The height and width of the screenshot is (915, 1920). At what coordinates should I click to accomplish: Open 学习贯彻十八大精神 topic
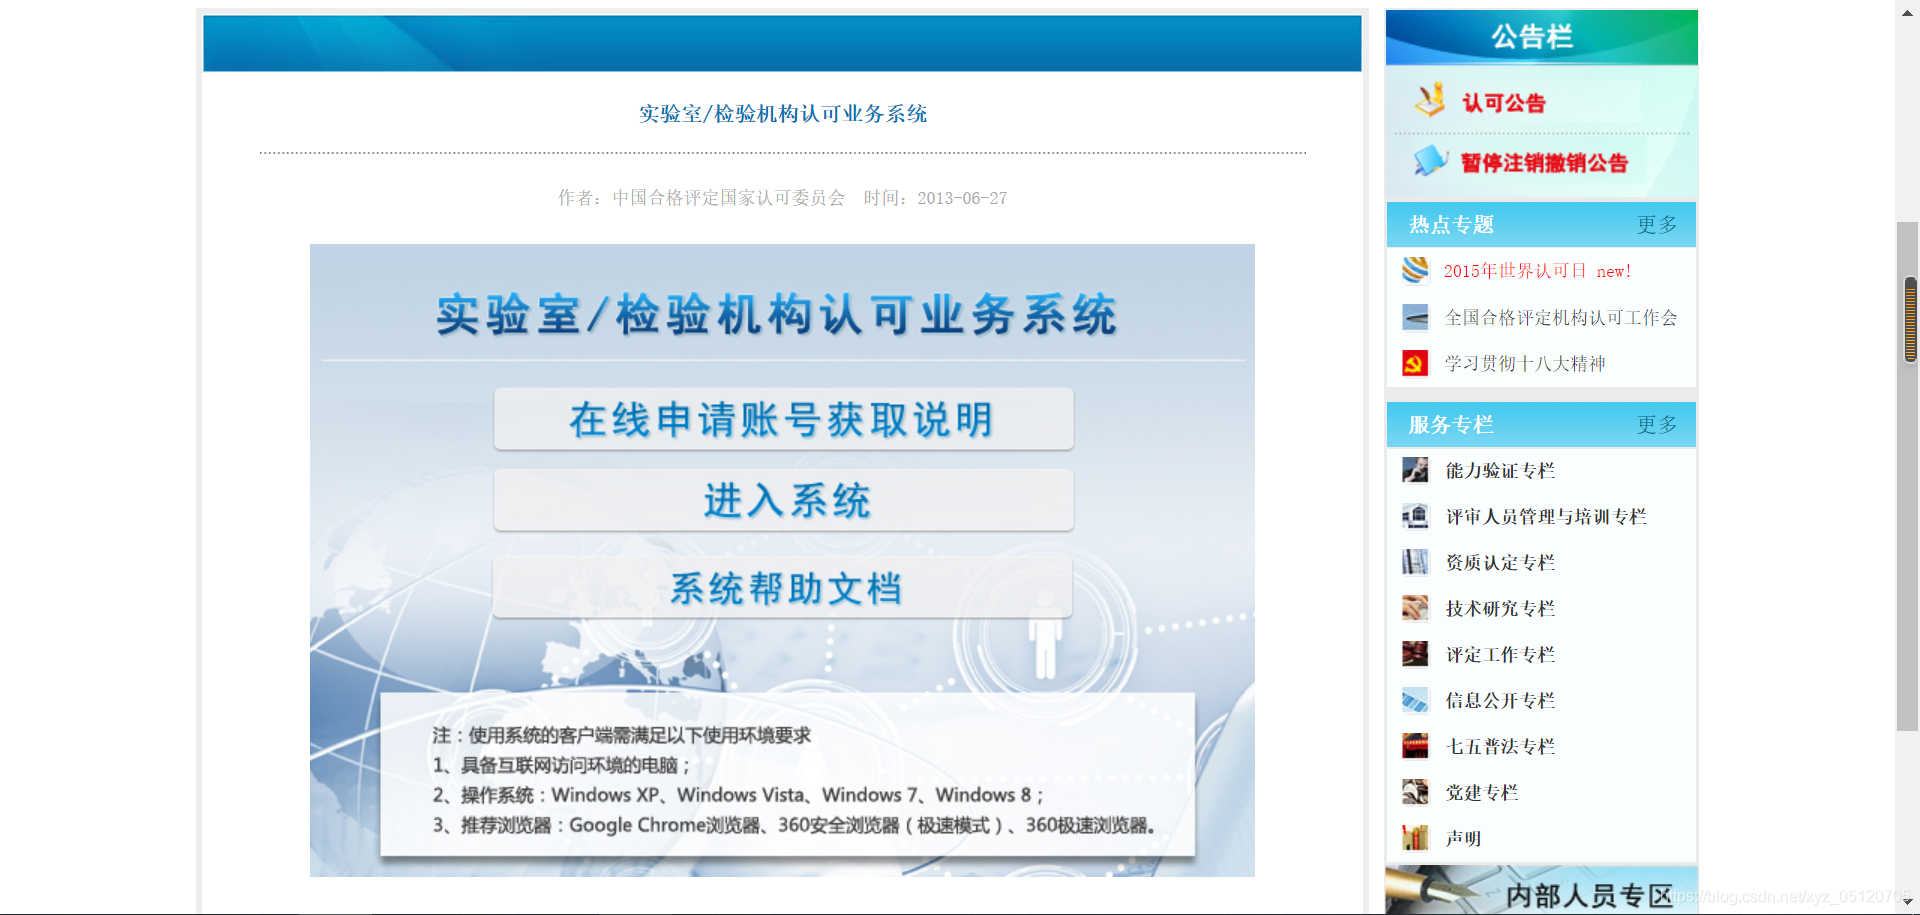tap(1525, 364)
